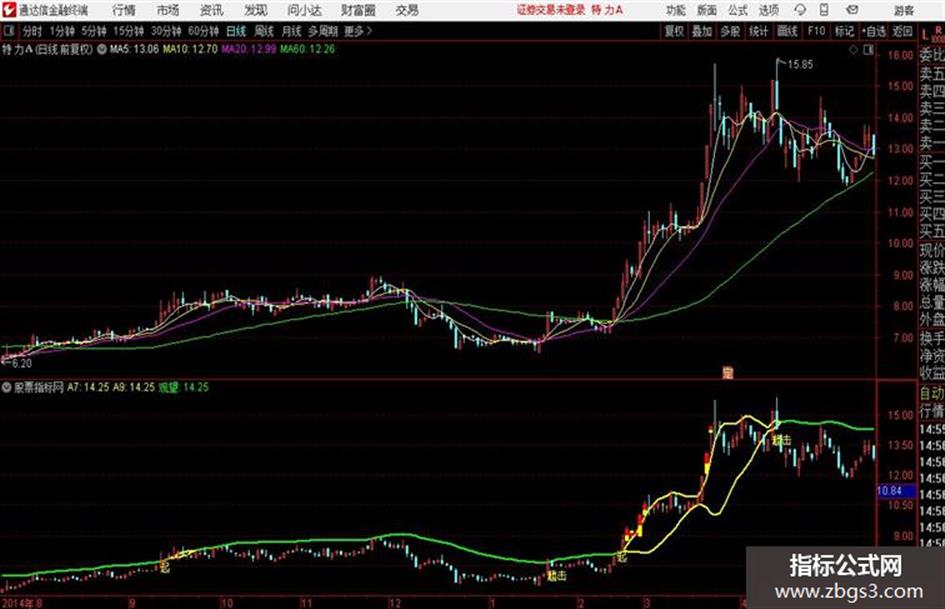Click the MA20: 12.99 indicator label
The image size is (945, 609).
(249, 49)
